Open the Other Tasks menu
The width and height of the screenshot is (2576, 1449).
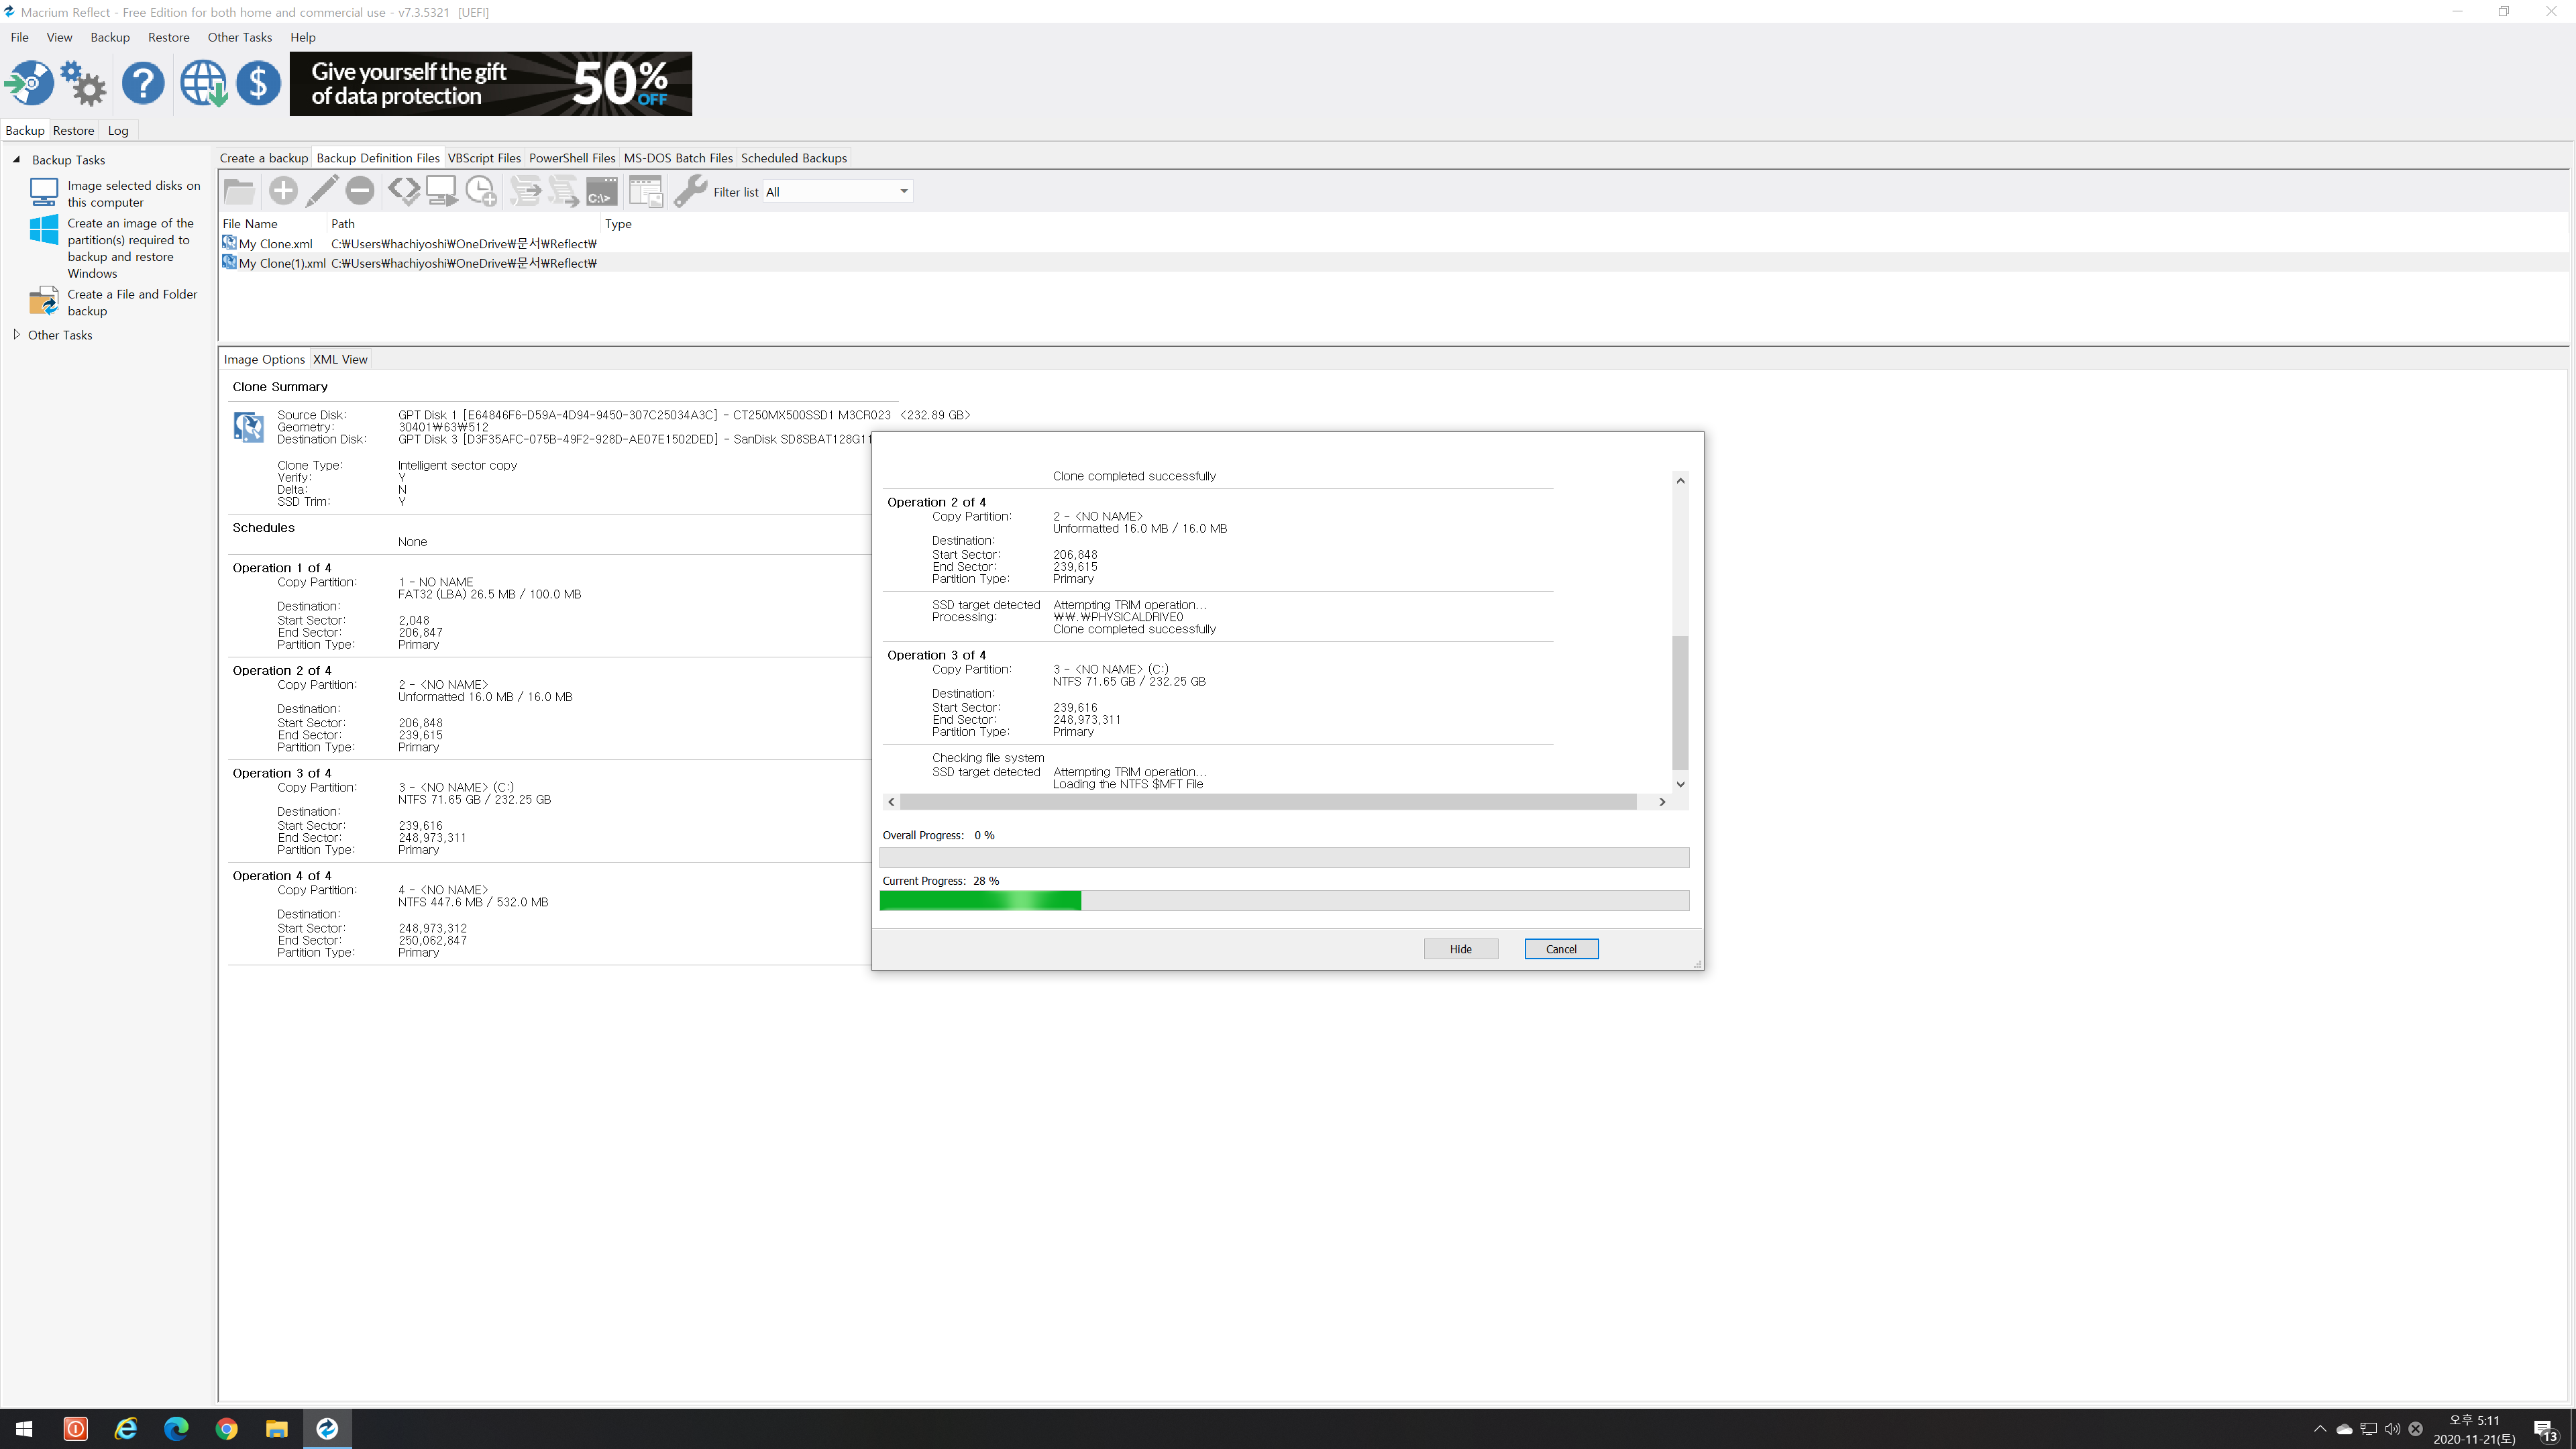pos(239,37)
